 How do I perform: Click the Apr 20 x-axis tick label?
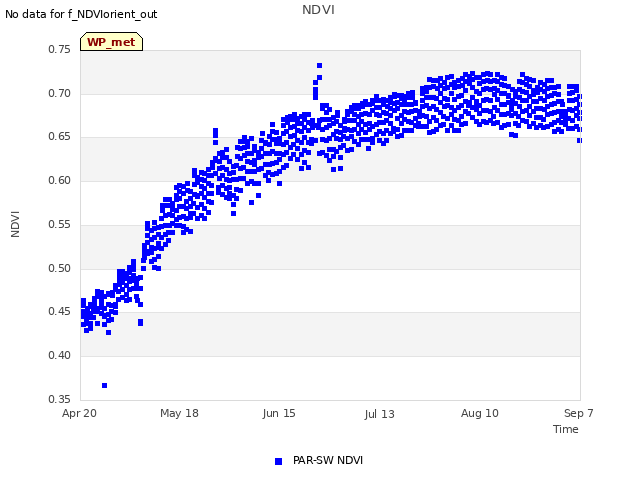point(79,413)
